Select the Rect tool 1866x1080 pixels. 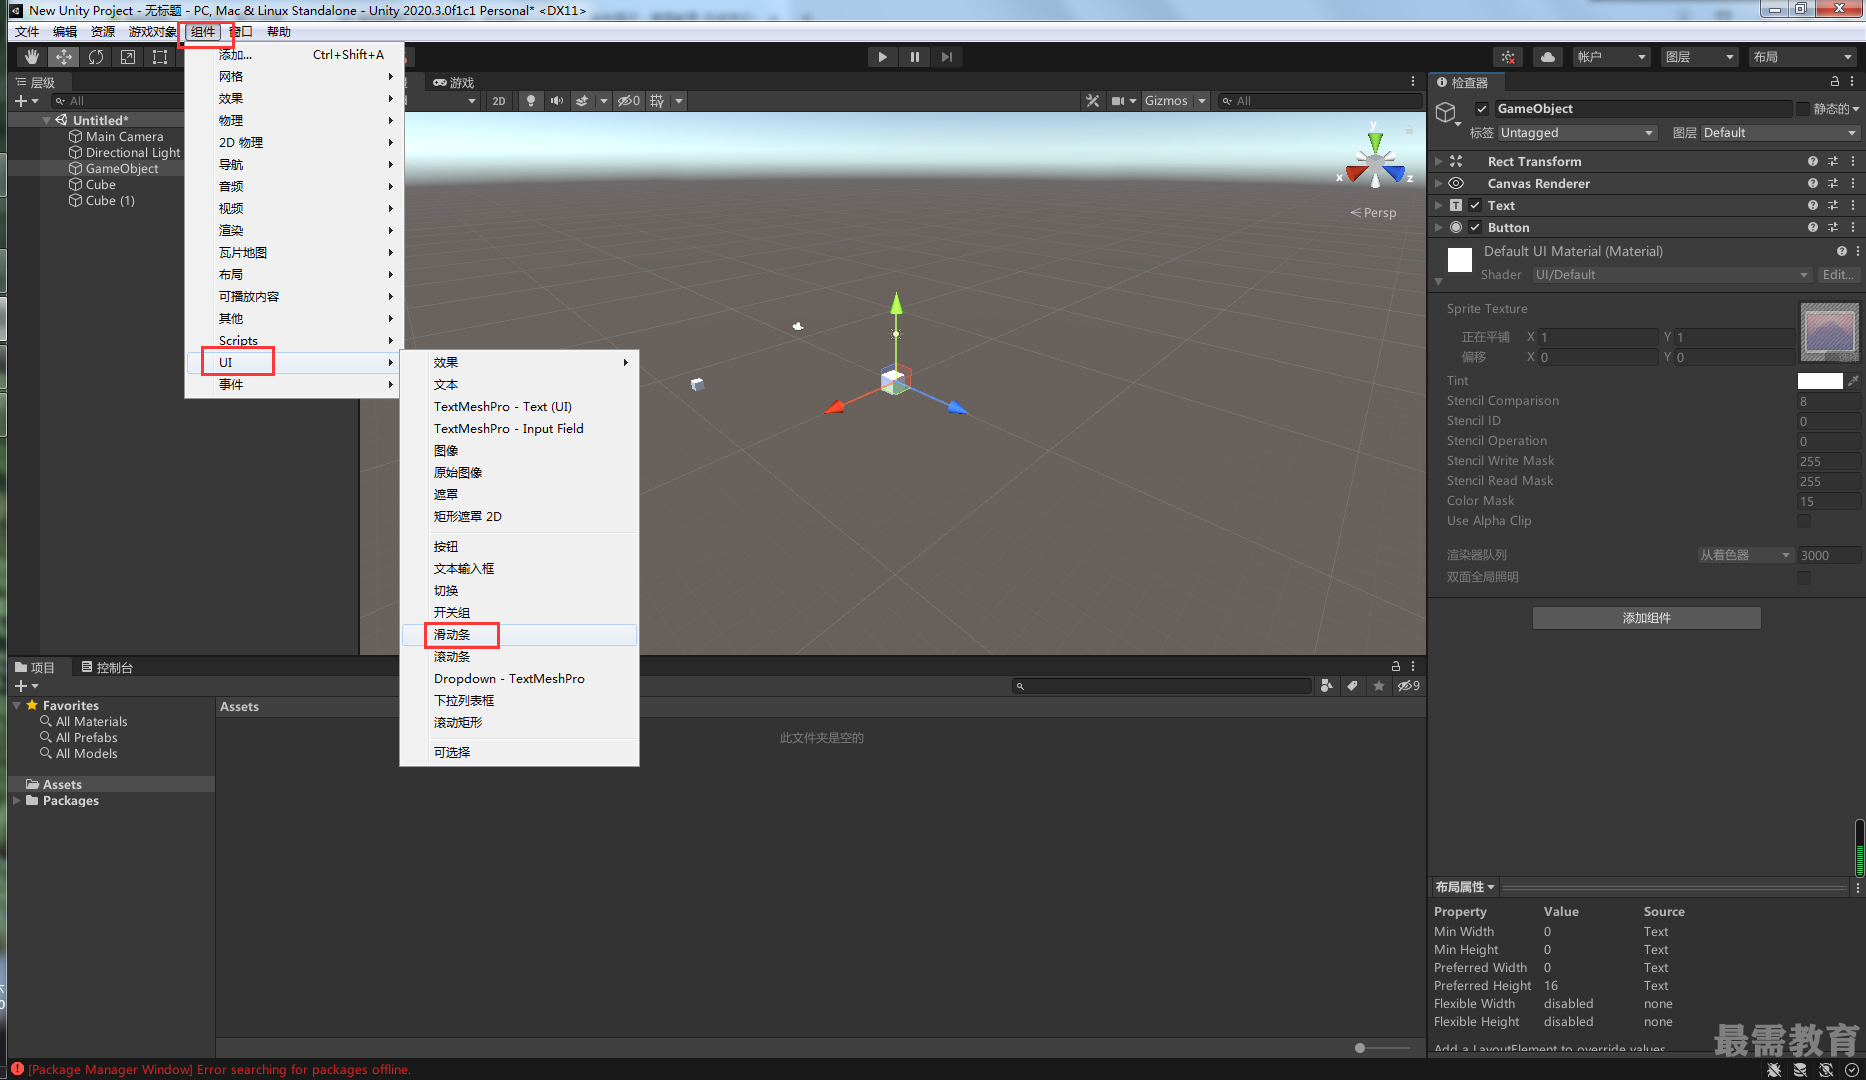coord(160,57)
